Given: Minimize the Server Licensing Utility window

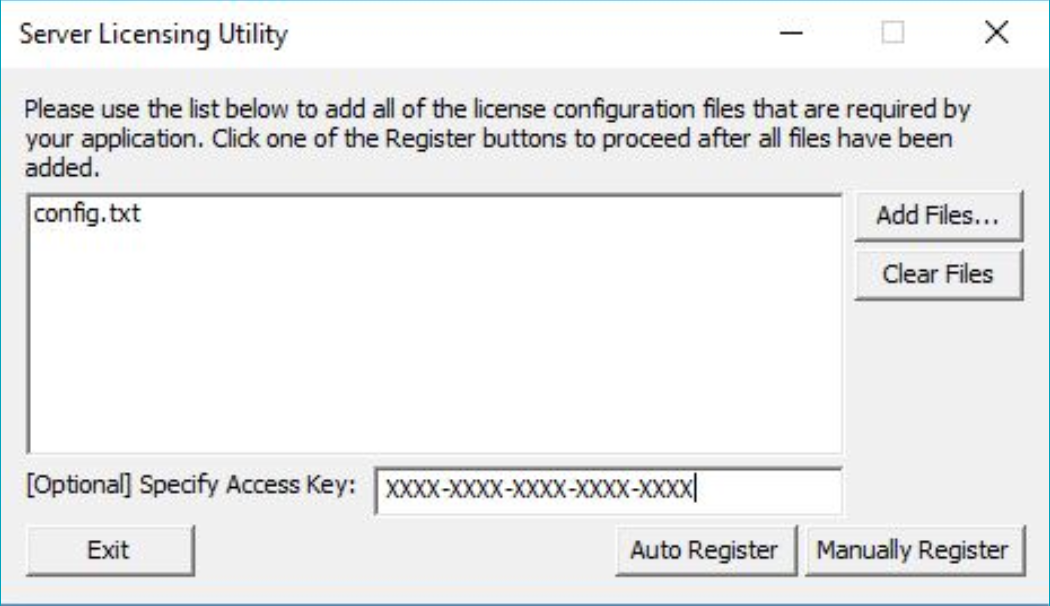Looking at the screenshot, I should coord(792,35).
